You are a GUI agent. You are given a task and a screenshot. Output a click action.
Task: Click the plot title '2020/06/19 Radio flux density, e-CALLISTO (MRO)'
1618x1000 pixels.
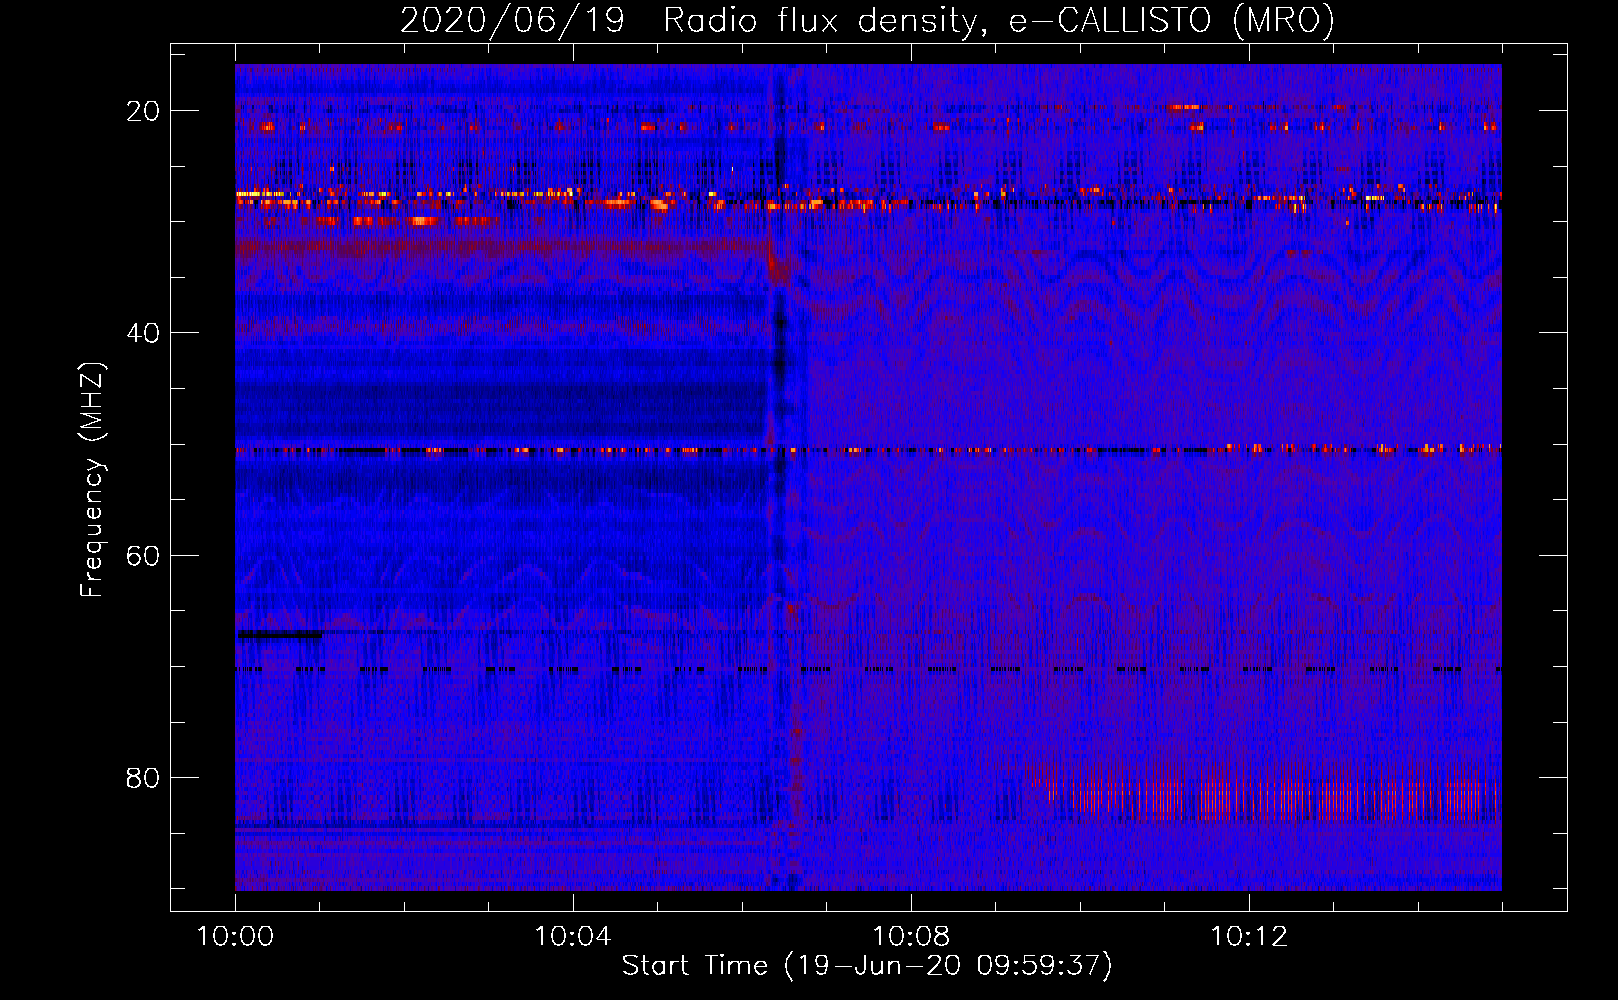click(867, 20)
